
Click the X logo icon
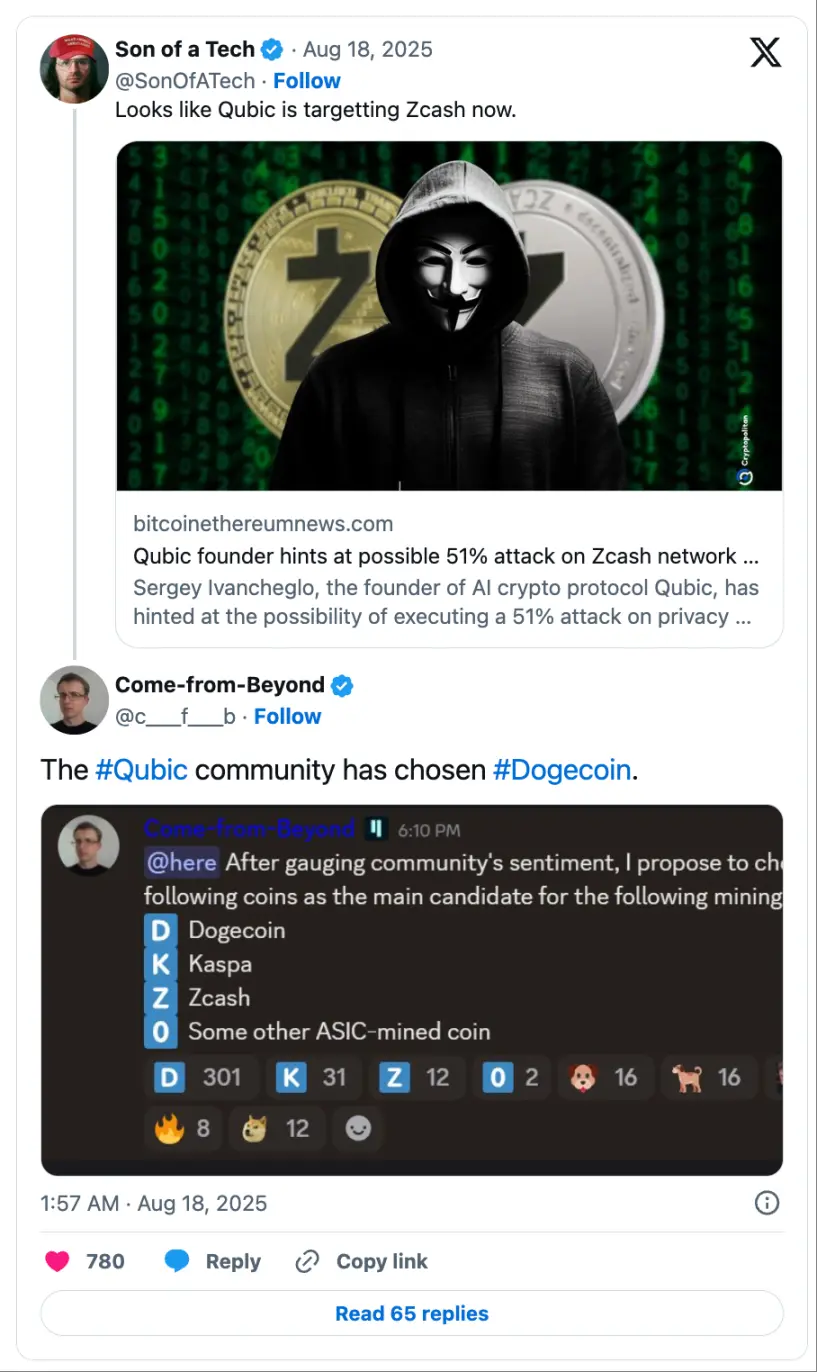[765, 53]
